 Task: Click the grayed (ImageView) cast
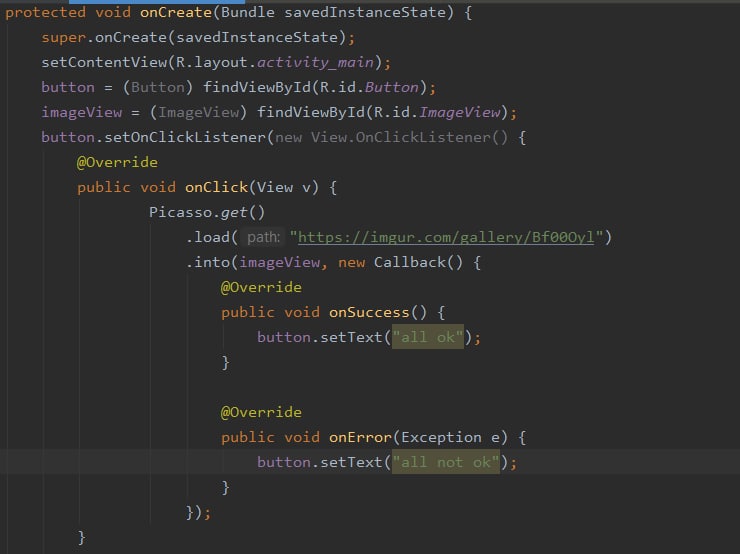pyautogui.click(x=198, y=112)
